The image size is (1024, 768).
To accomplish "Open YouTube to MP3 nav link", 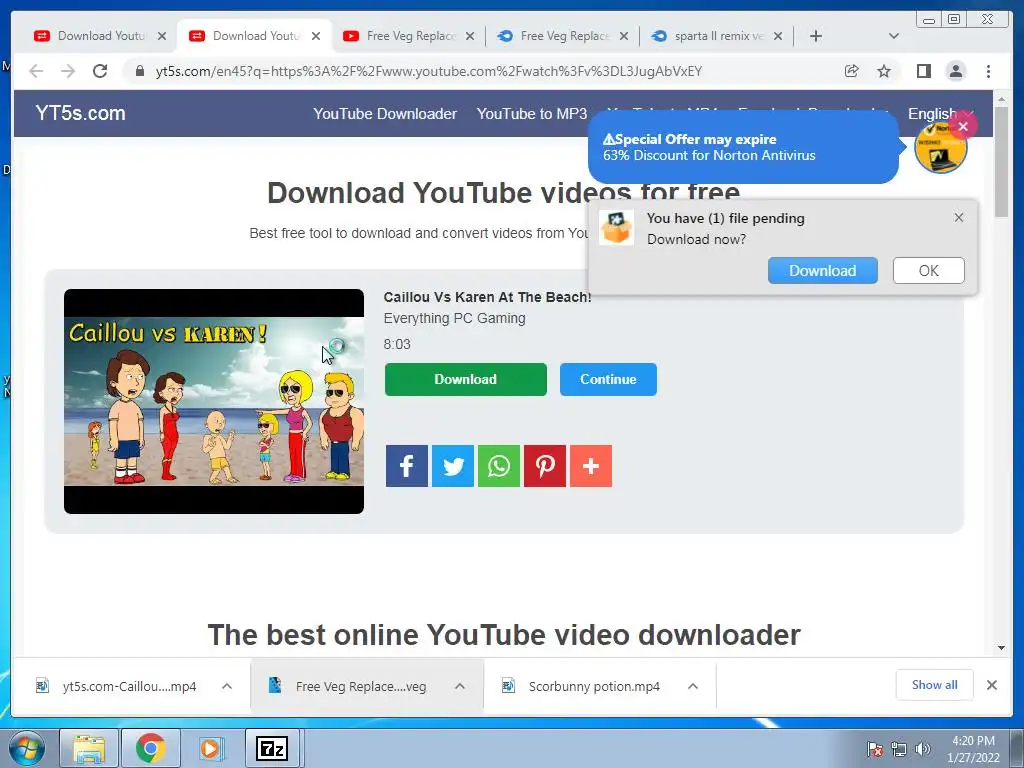I will 532,114.
